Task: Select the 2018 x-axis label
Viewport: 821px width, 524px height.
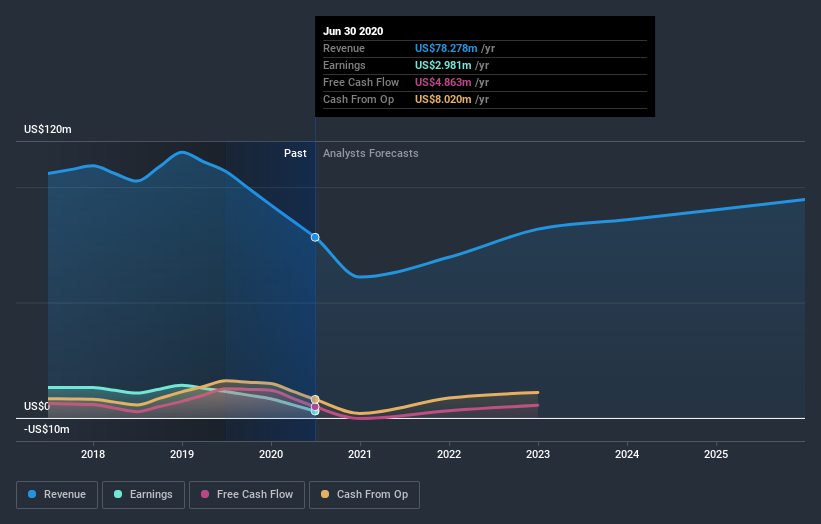Action: tap(93, 454)
